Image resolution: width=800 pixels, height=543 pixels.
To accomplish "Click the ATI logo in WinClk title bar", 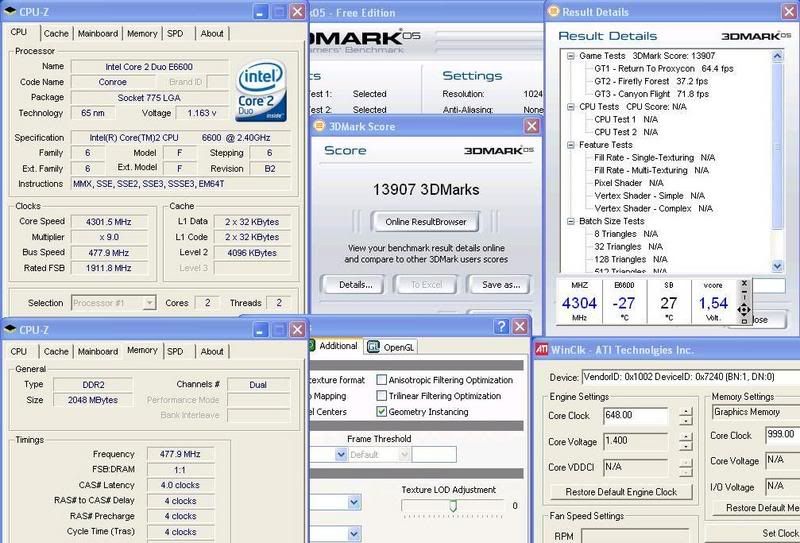I will [x=541, y=350].
